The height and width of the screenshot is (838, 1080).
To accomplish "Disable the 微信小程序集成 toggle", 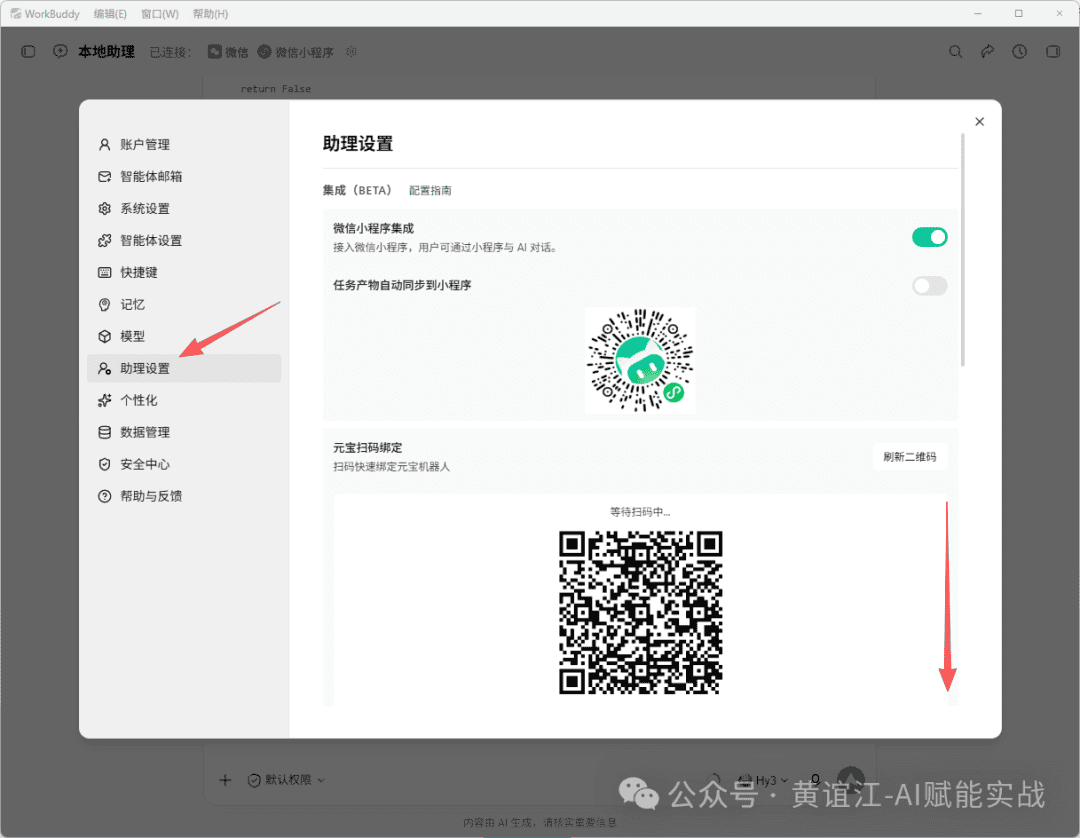I will [929, 237].
